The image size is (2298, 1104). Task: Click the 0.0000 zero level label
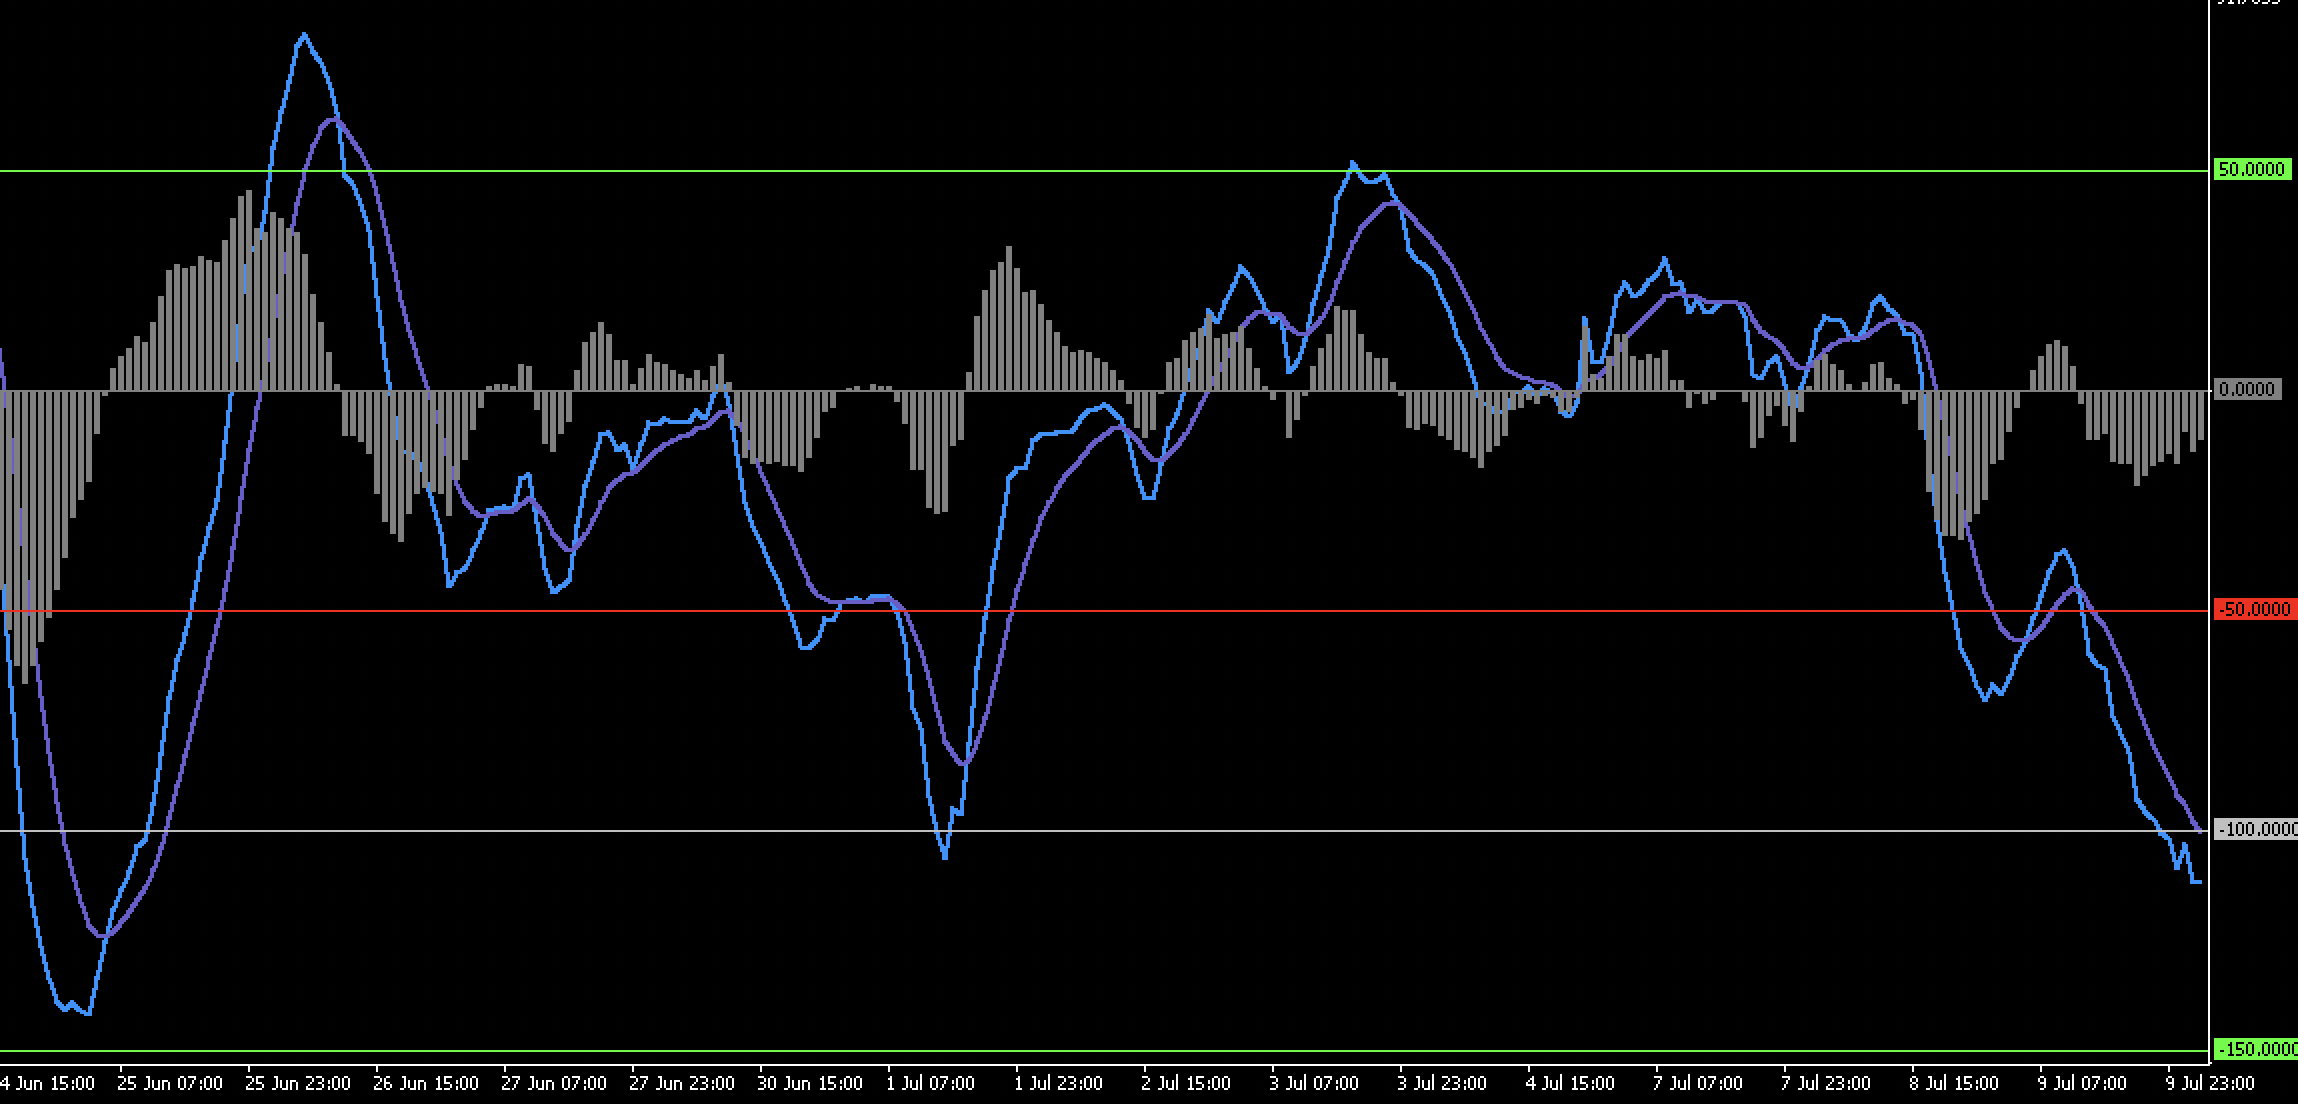point(2249,389)
